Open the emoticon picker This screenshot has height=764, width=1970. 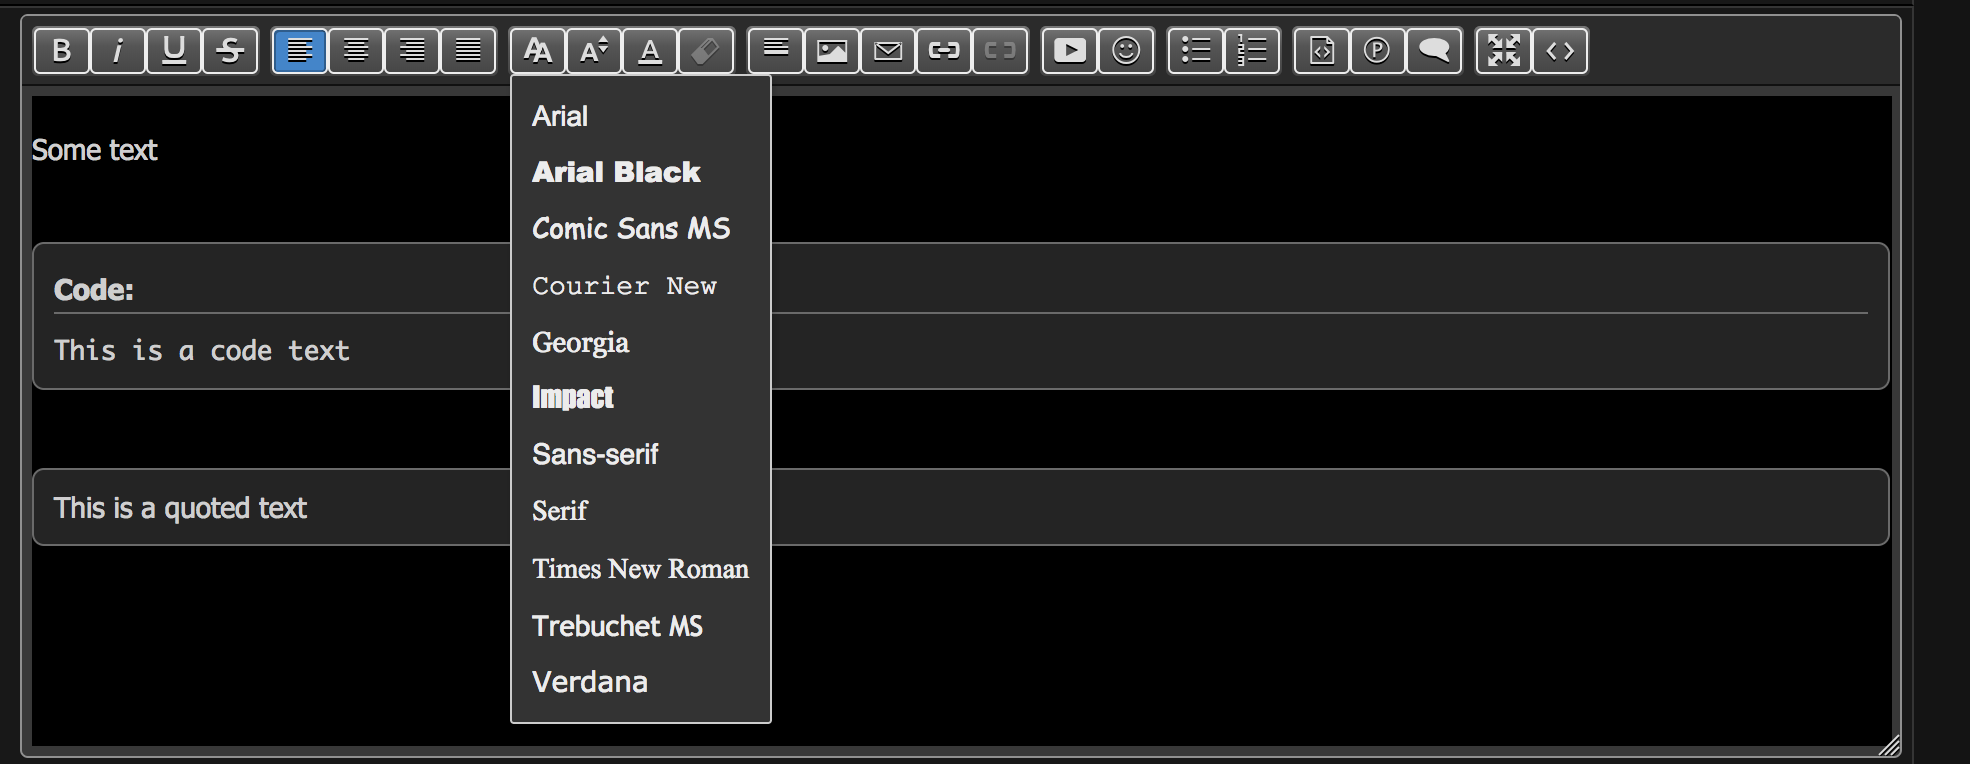1125,50
